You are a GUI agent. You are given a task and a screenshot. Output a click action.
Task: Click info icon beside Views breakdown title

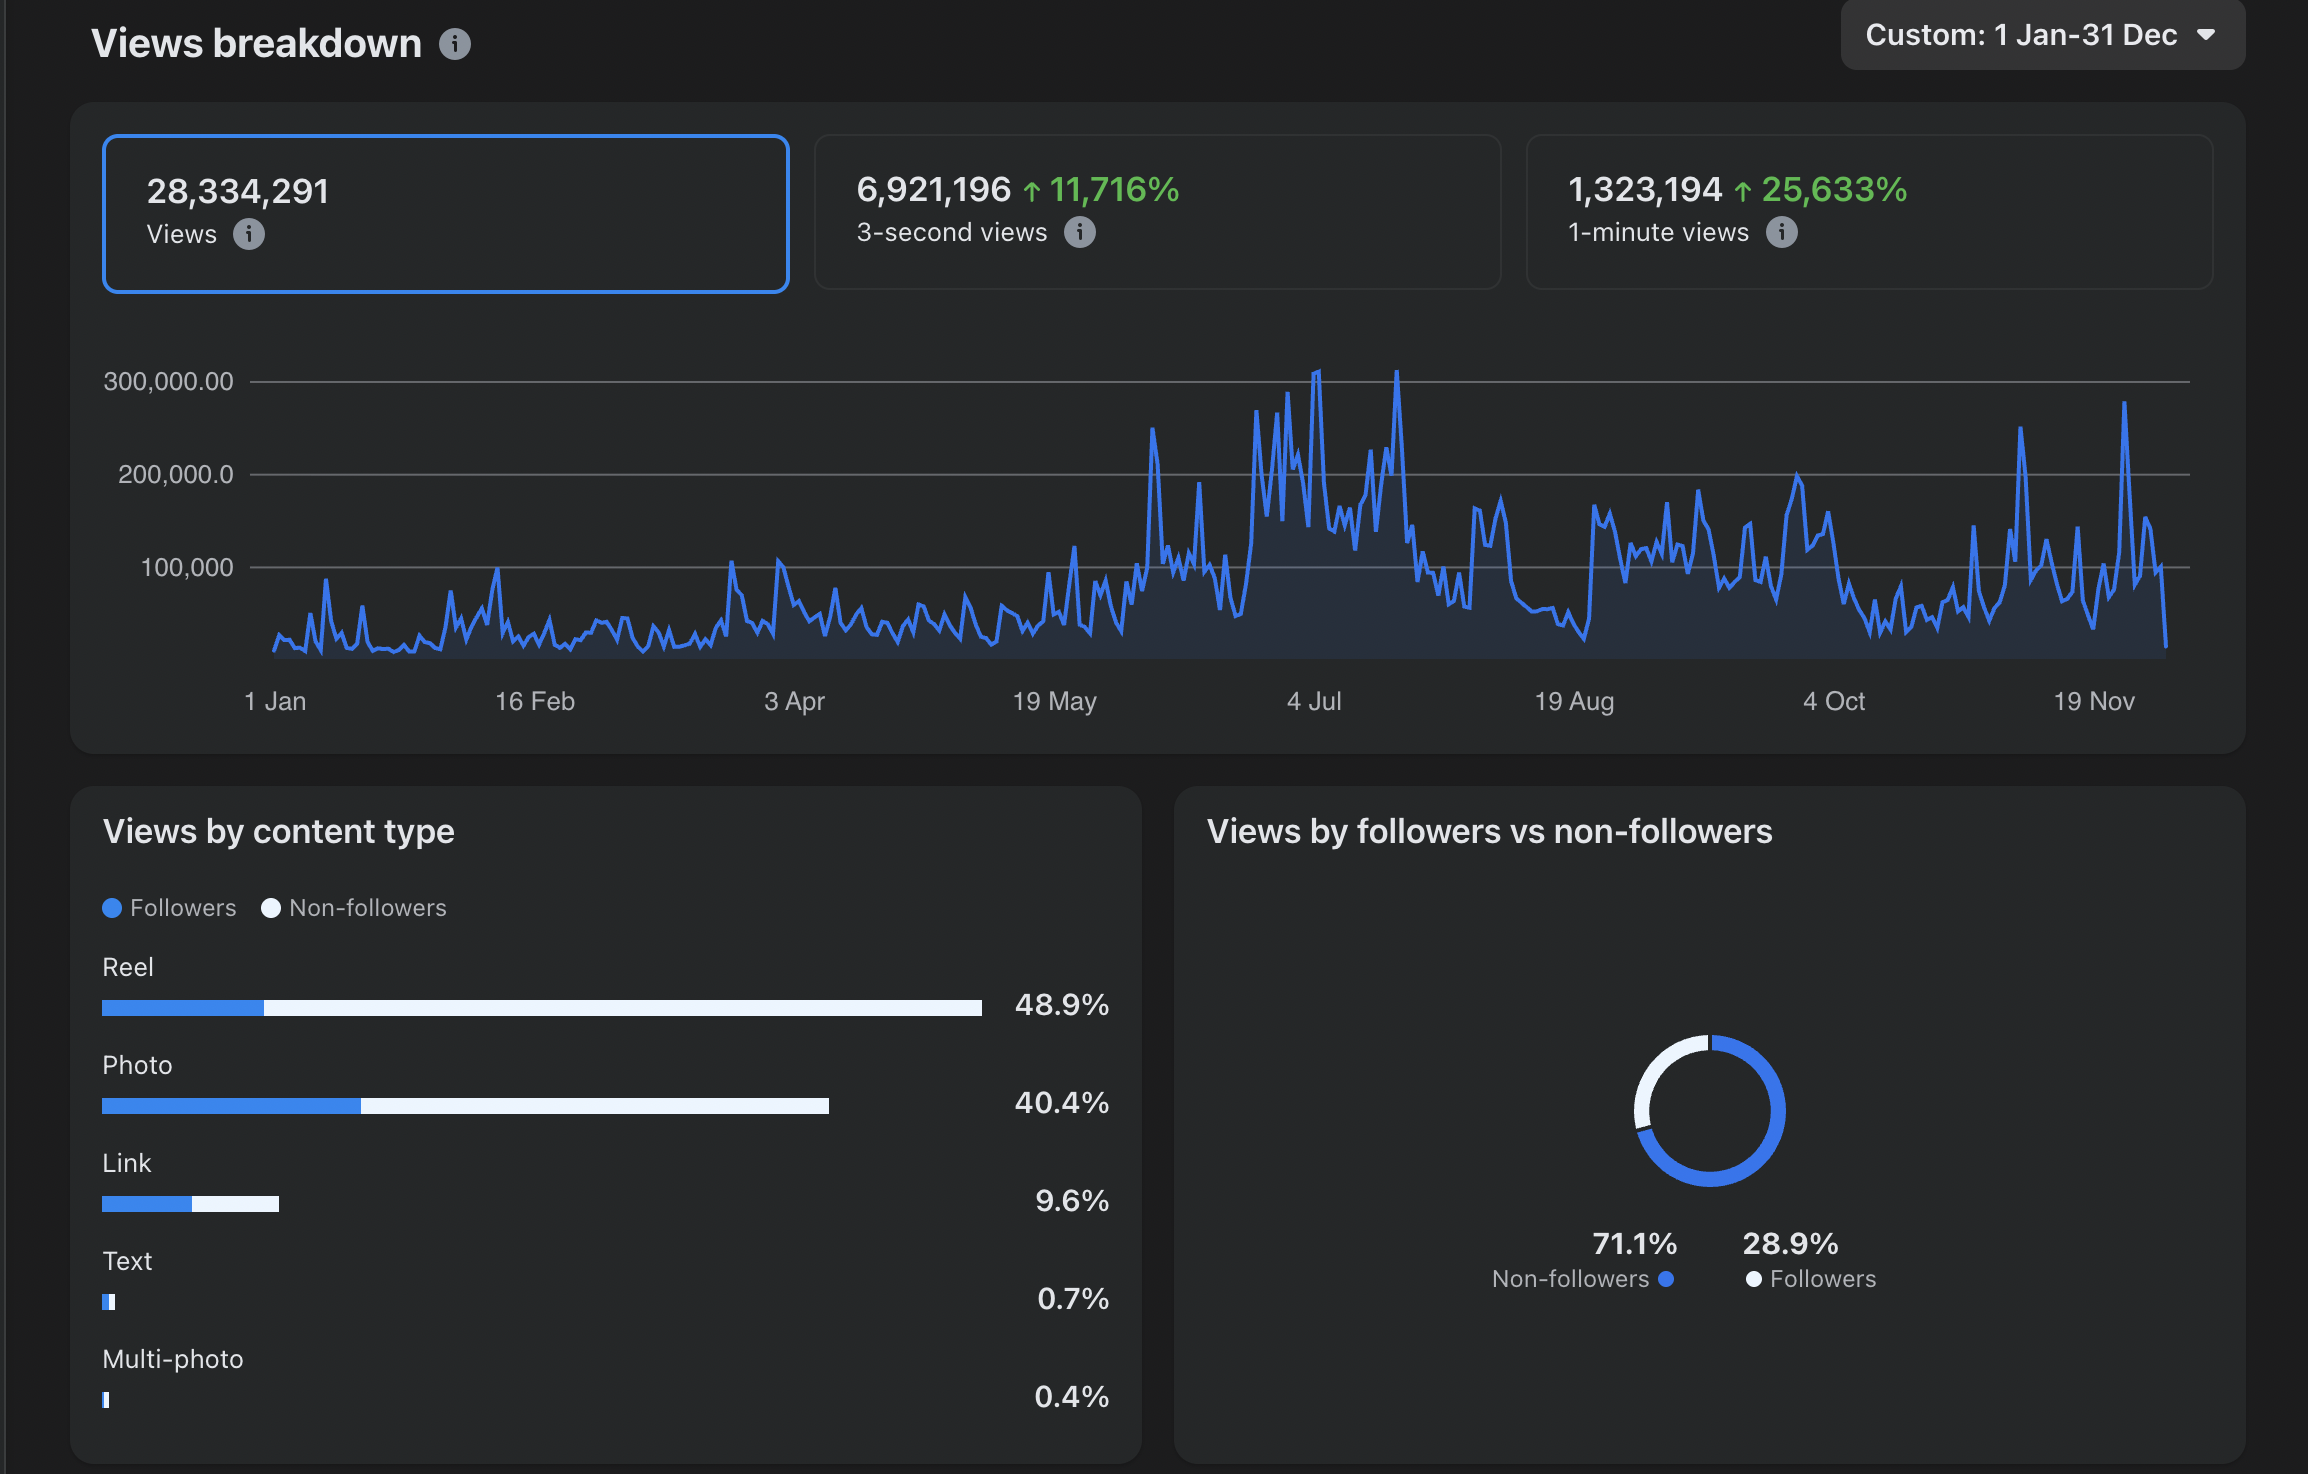pos(455,44)
